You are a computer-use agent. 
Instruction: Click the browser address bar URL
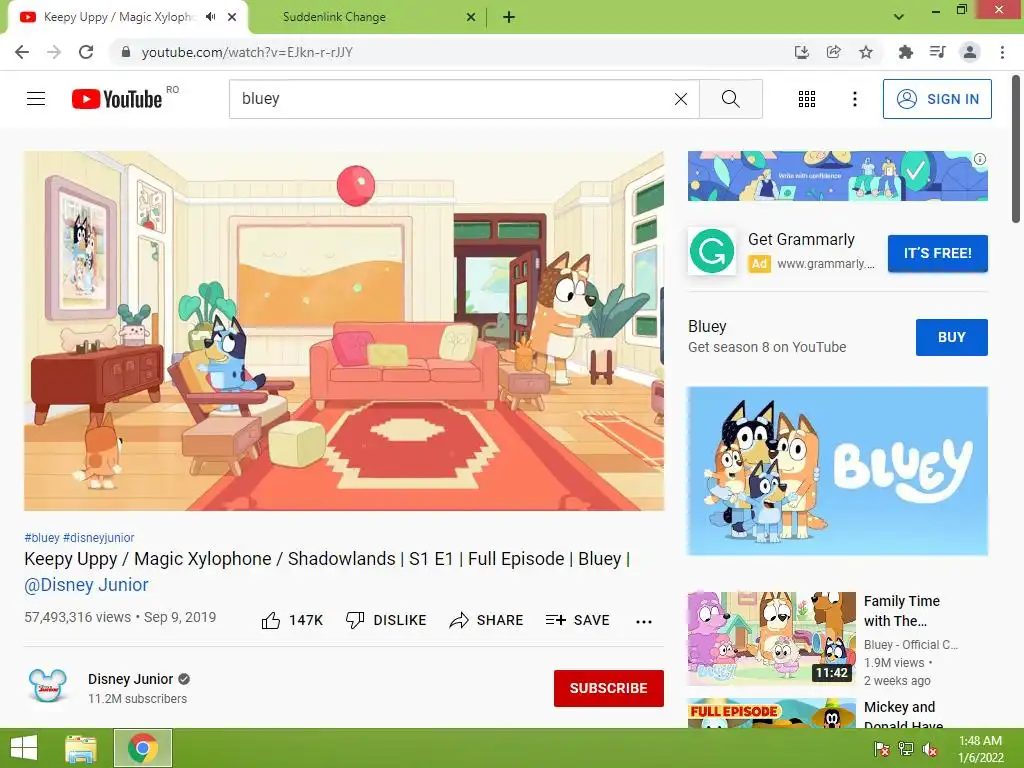pos(247,52)
